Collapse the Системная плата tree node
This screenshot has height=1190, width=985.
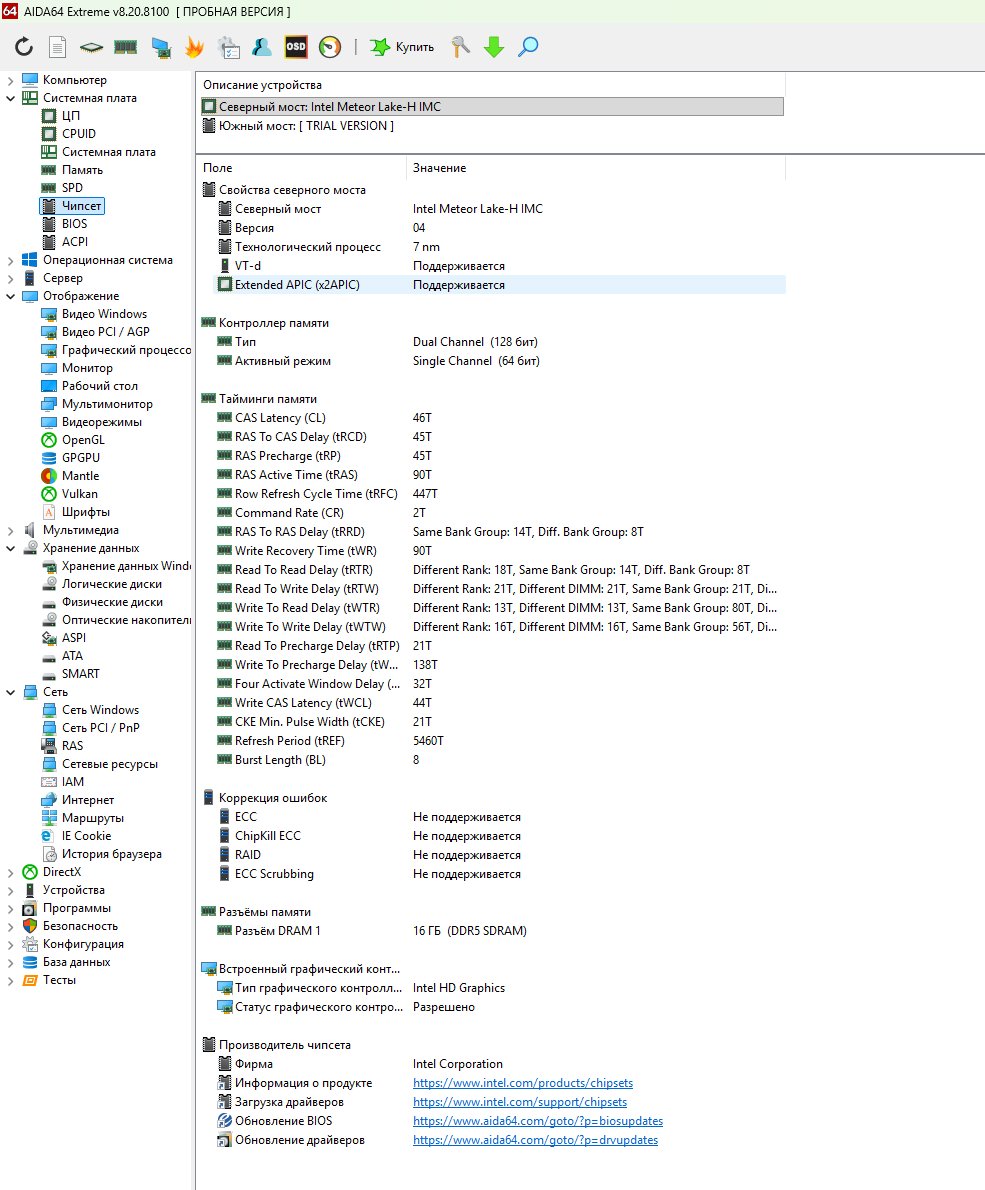11,98
